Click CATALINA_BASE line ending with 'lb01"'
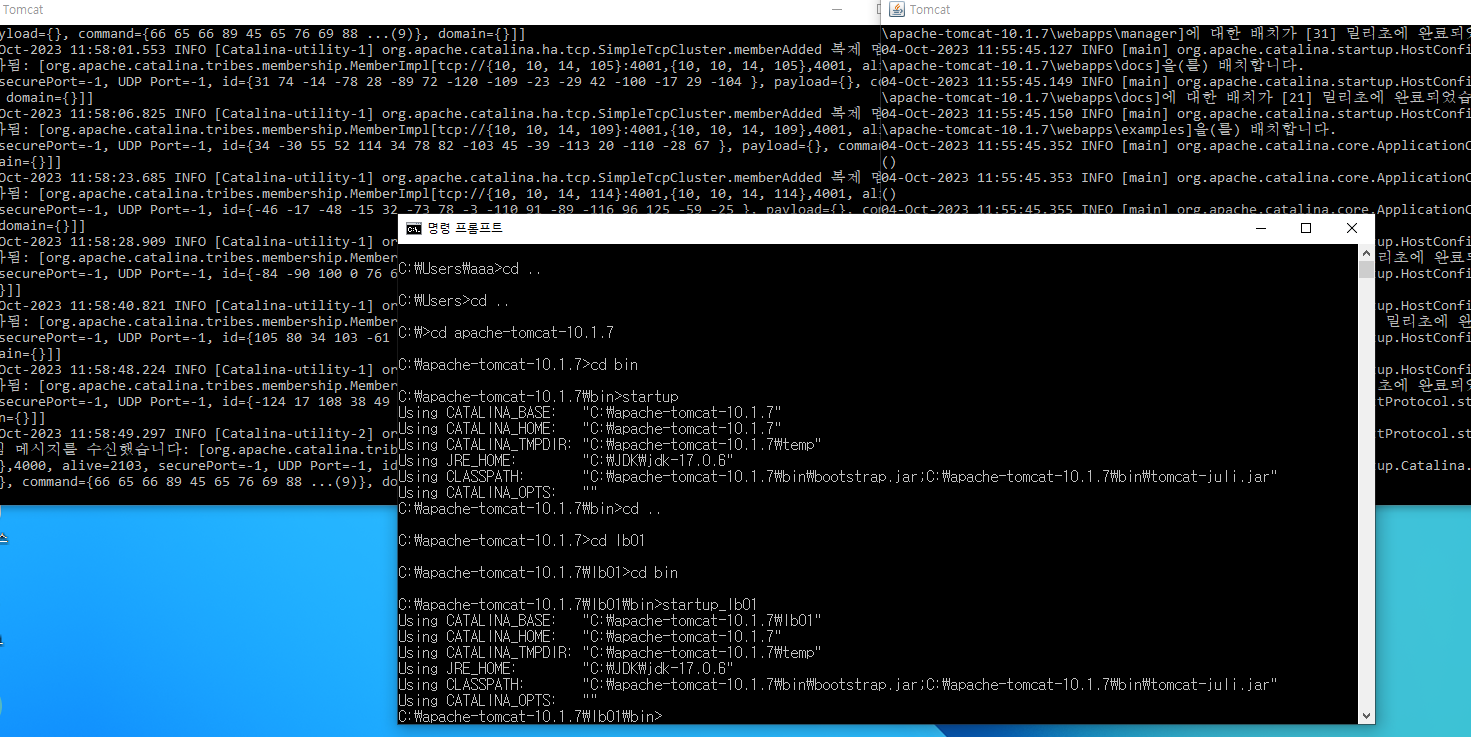Viewport: 1471px width, 737px height. point(610,621)
